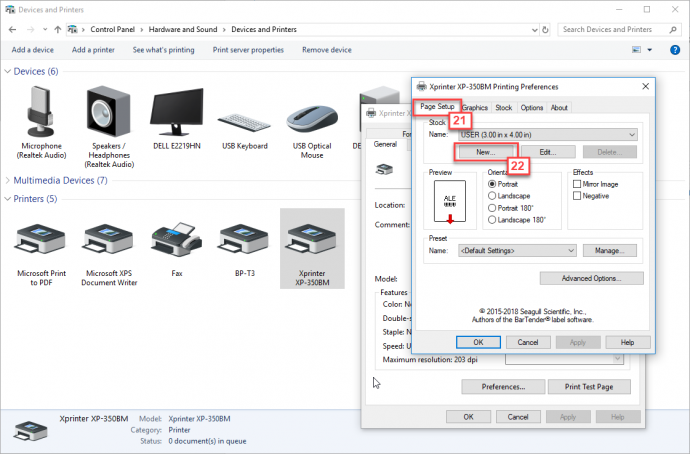Select the Microphone (Realtek Audio) device icon
690x454 pixels.
[x=41, y=112]
